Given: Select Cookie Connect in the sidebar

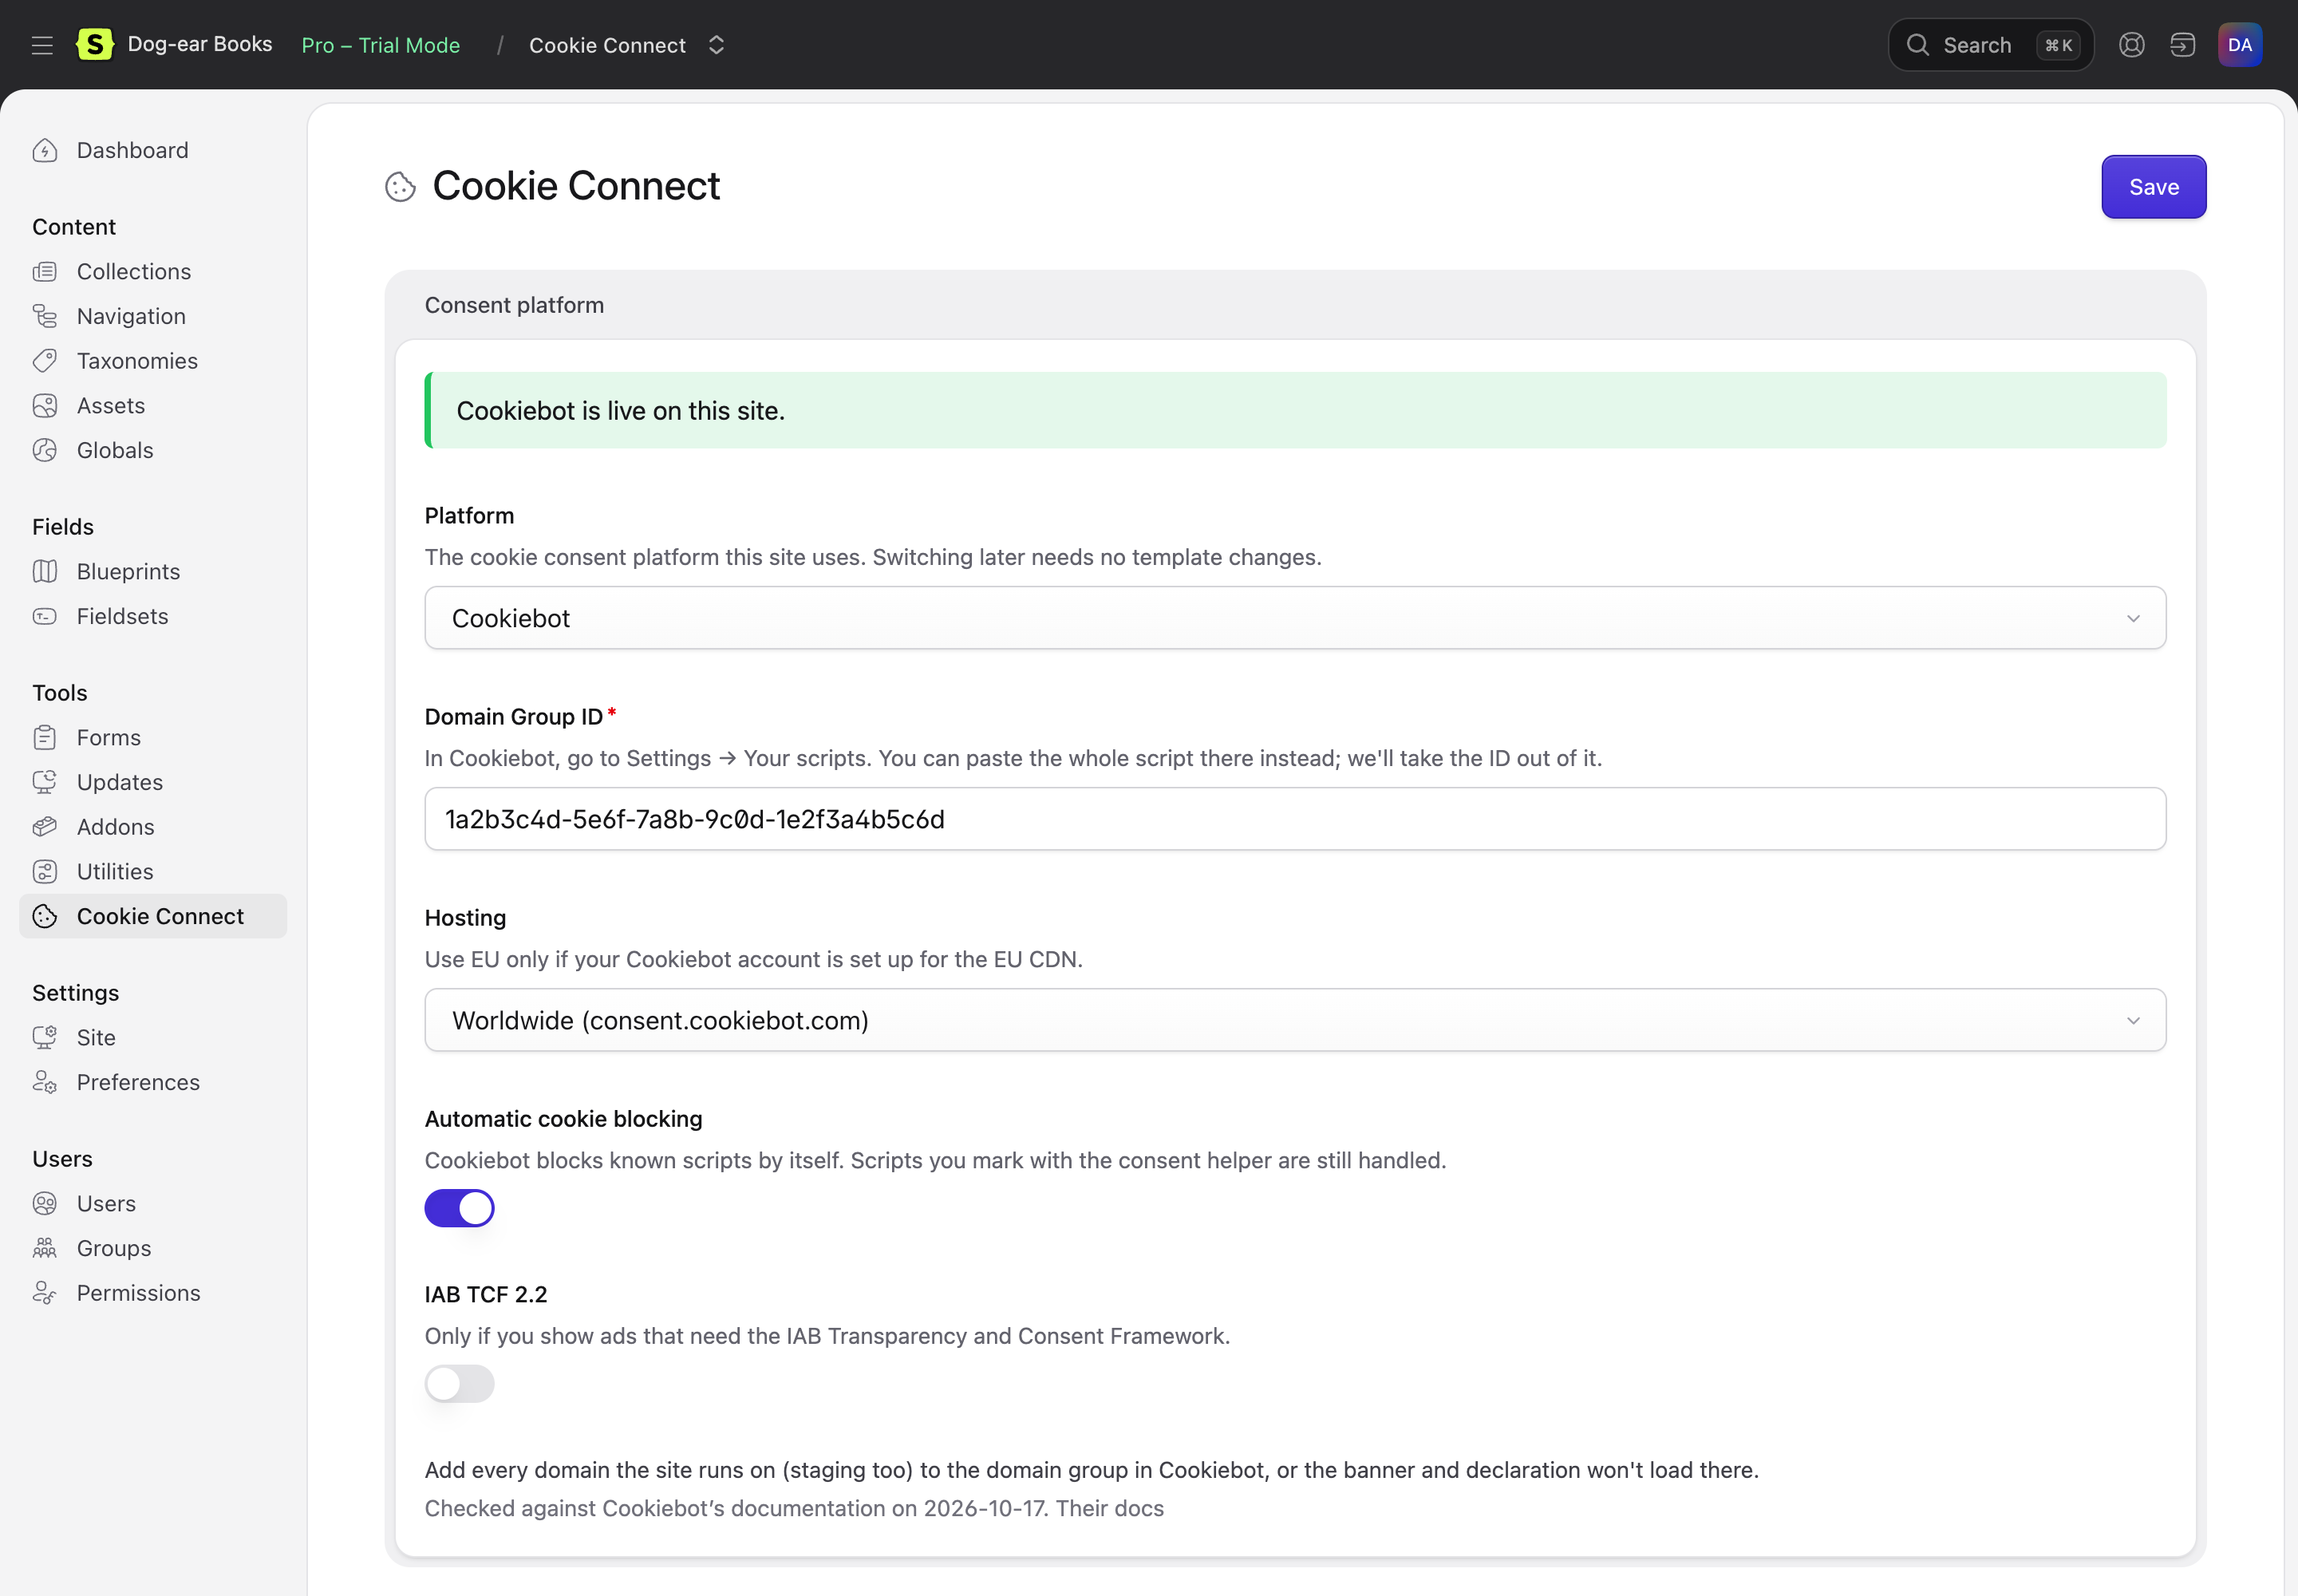Looking at the screenshot, I should pyautogui.click(x=153, y=916).
